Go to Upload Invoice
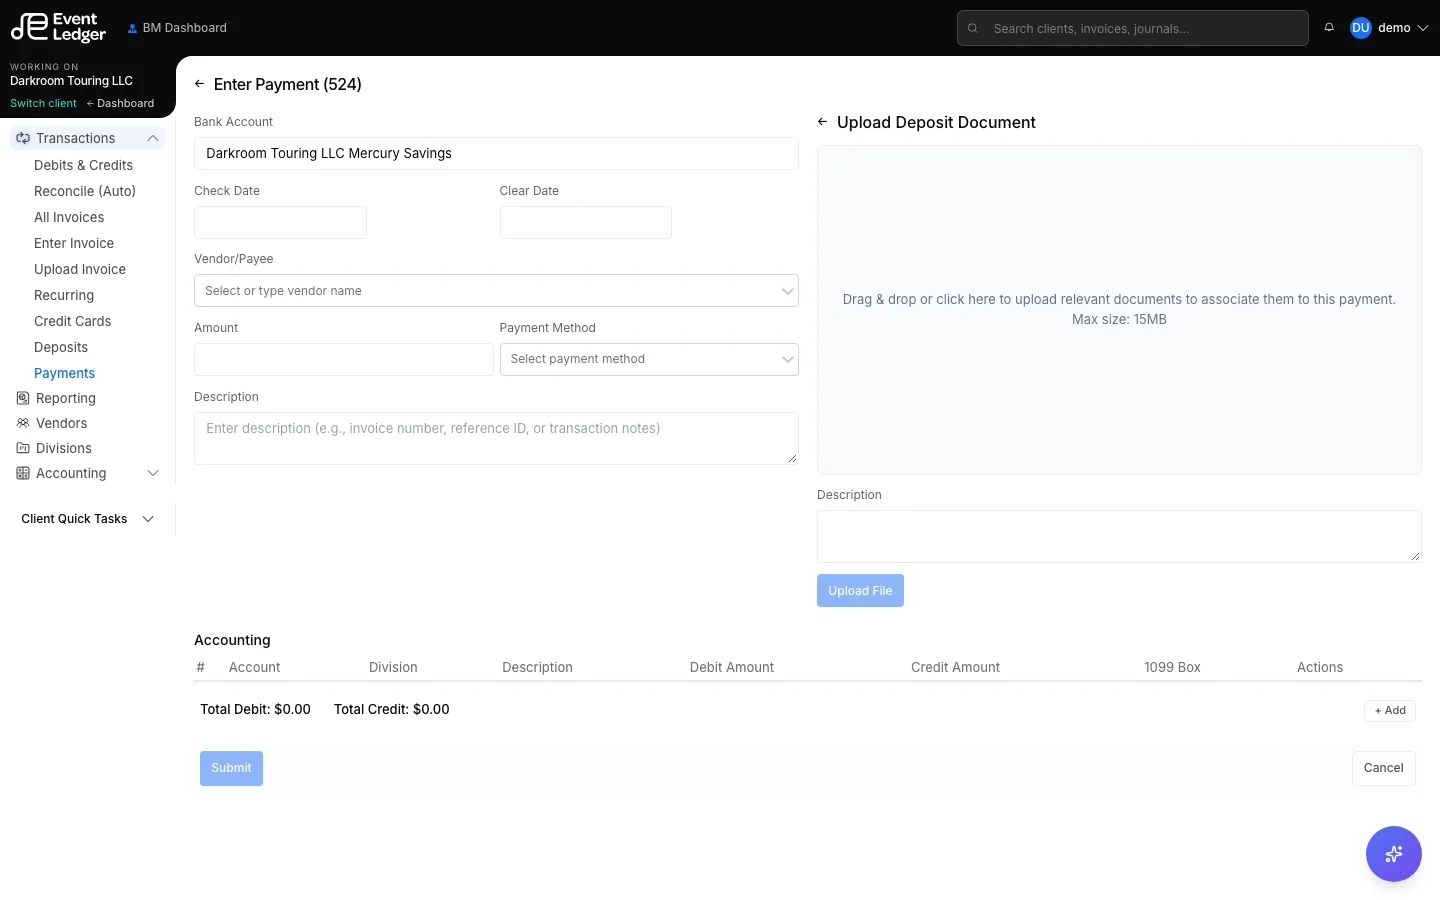Image resolution: width=1440 pixels, height=900 pixels. point(80,269)
